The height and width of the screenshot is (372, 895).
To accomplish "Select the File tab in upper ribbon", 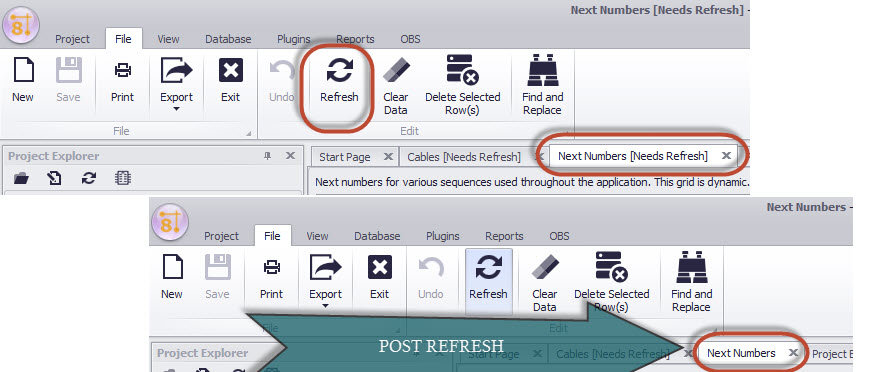I will [123, 39].
